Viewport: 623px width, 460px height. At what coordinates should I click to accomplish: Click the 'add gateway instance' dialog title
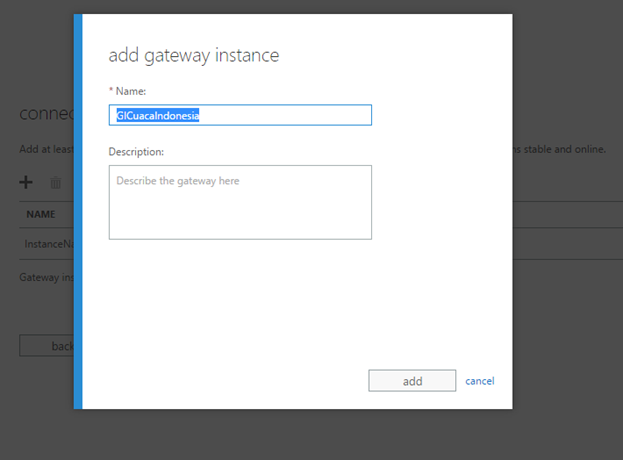click(x=193, y=55)
